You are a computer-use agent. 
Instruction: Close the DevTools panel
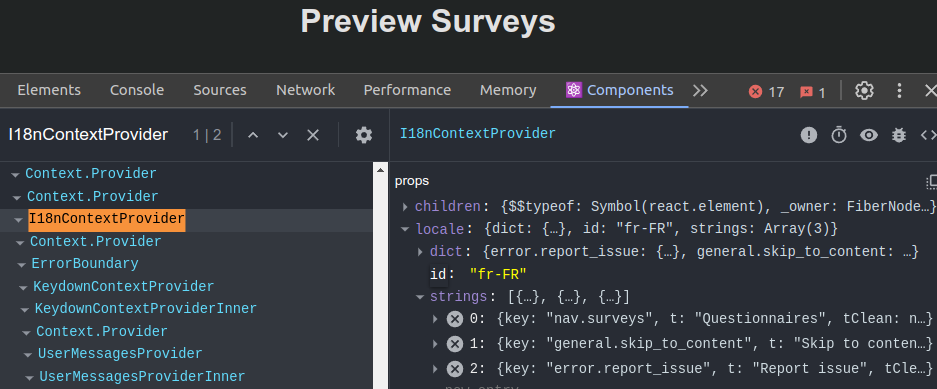tap(930, 91)
